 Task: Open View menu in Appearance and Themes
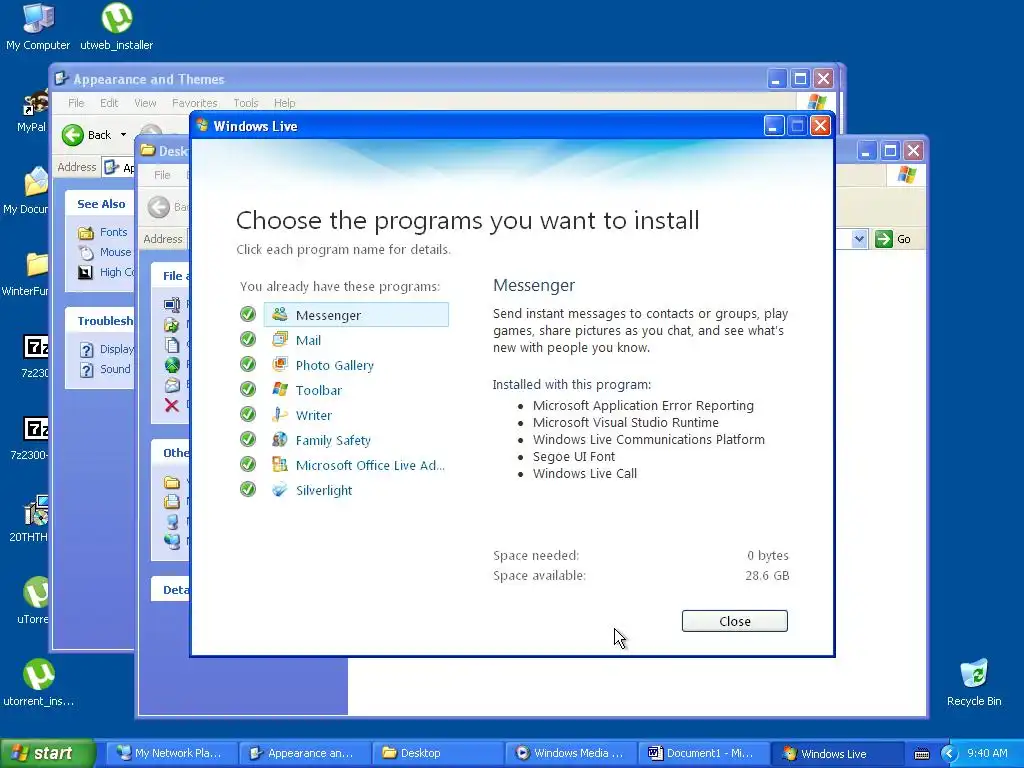(145, 103)
